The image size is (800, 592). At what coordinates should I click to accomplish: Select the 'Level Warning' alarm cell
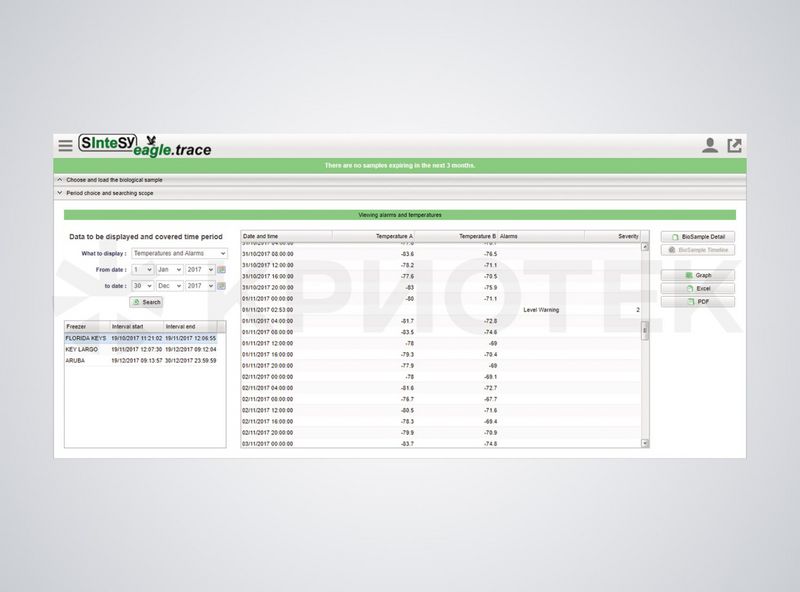[541, 310]
